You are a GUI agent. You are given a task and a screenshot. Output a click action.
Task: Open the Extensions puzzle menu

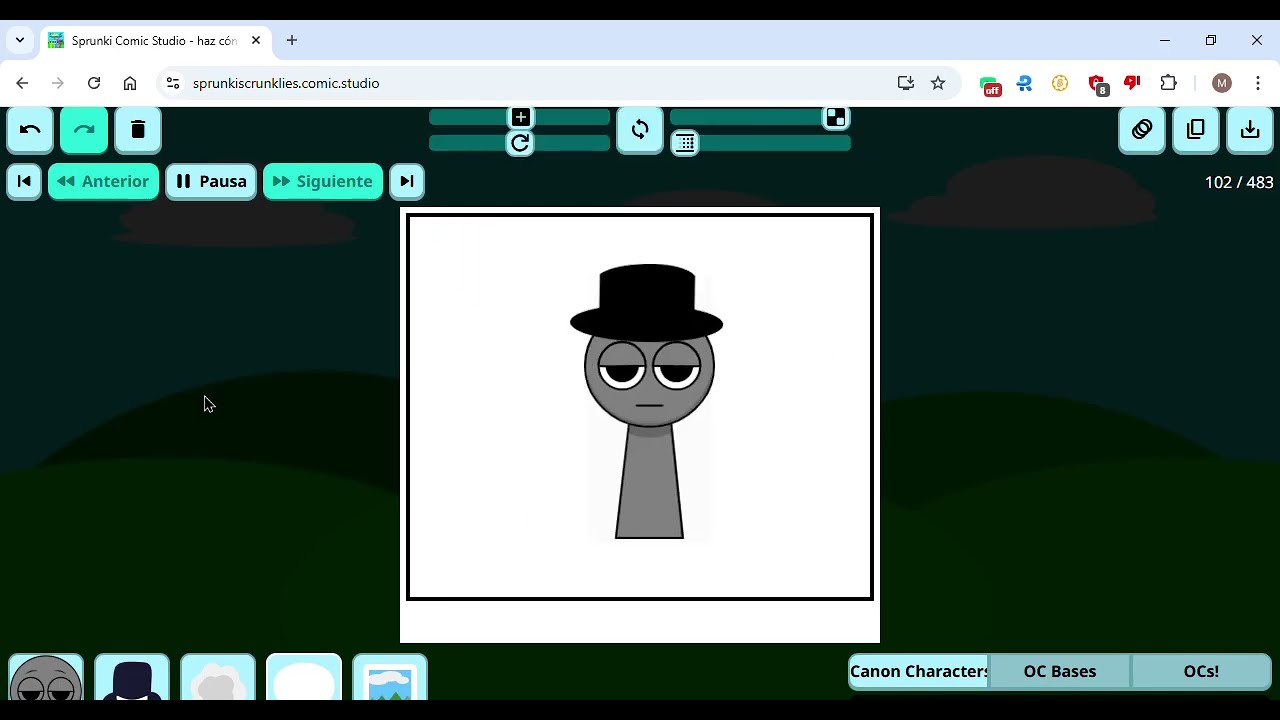(1168, 83)
